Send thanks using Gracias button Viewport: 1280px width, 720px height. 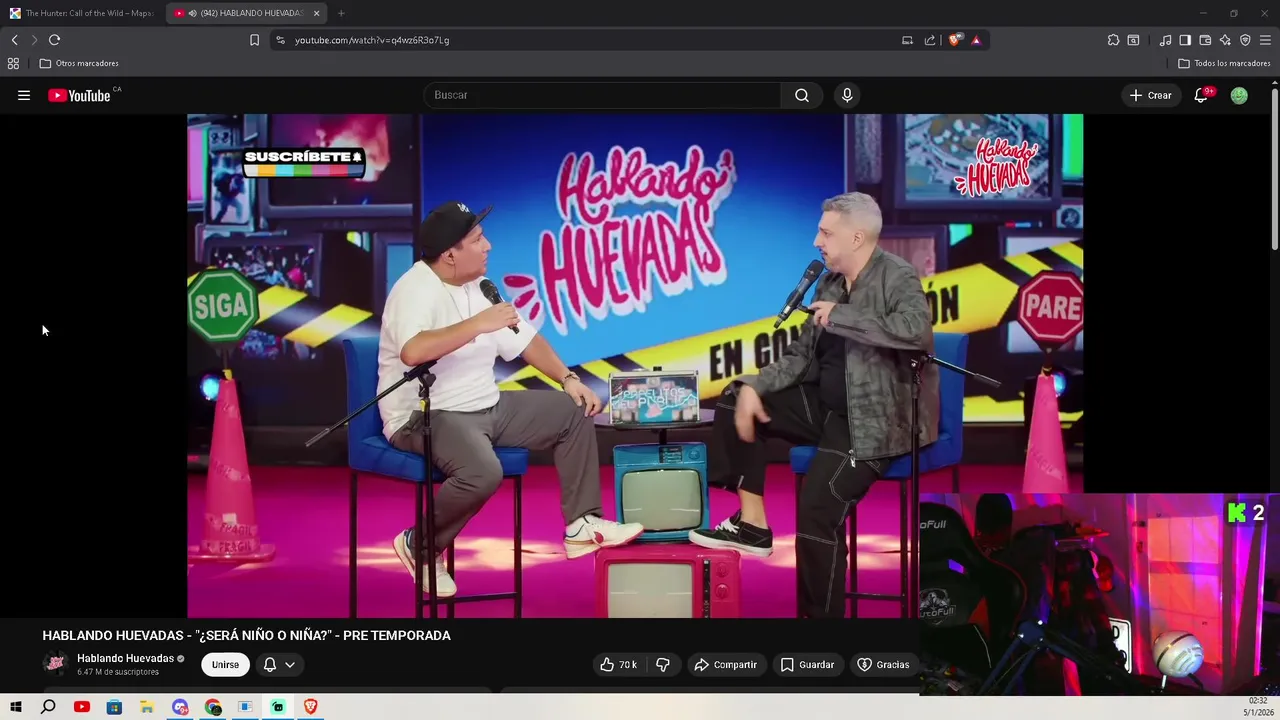pyautogui.click(x=884, y=664)
